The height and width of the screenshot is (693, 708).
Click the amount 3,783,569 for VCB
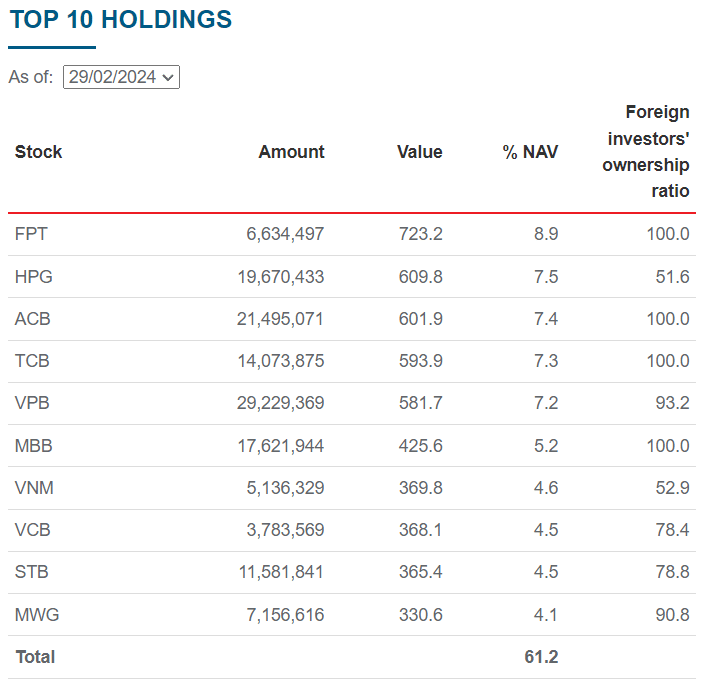coord(285,530)
